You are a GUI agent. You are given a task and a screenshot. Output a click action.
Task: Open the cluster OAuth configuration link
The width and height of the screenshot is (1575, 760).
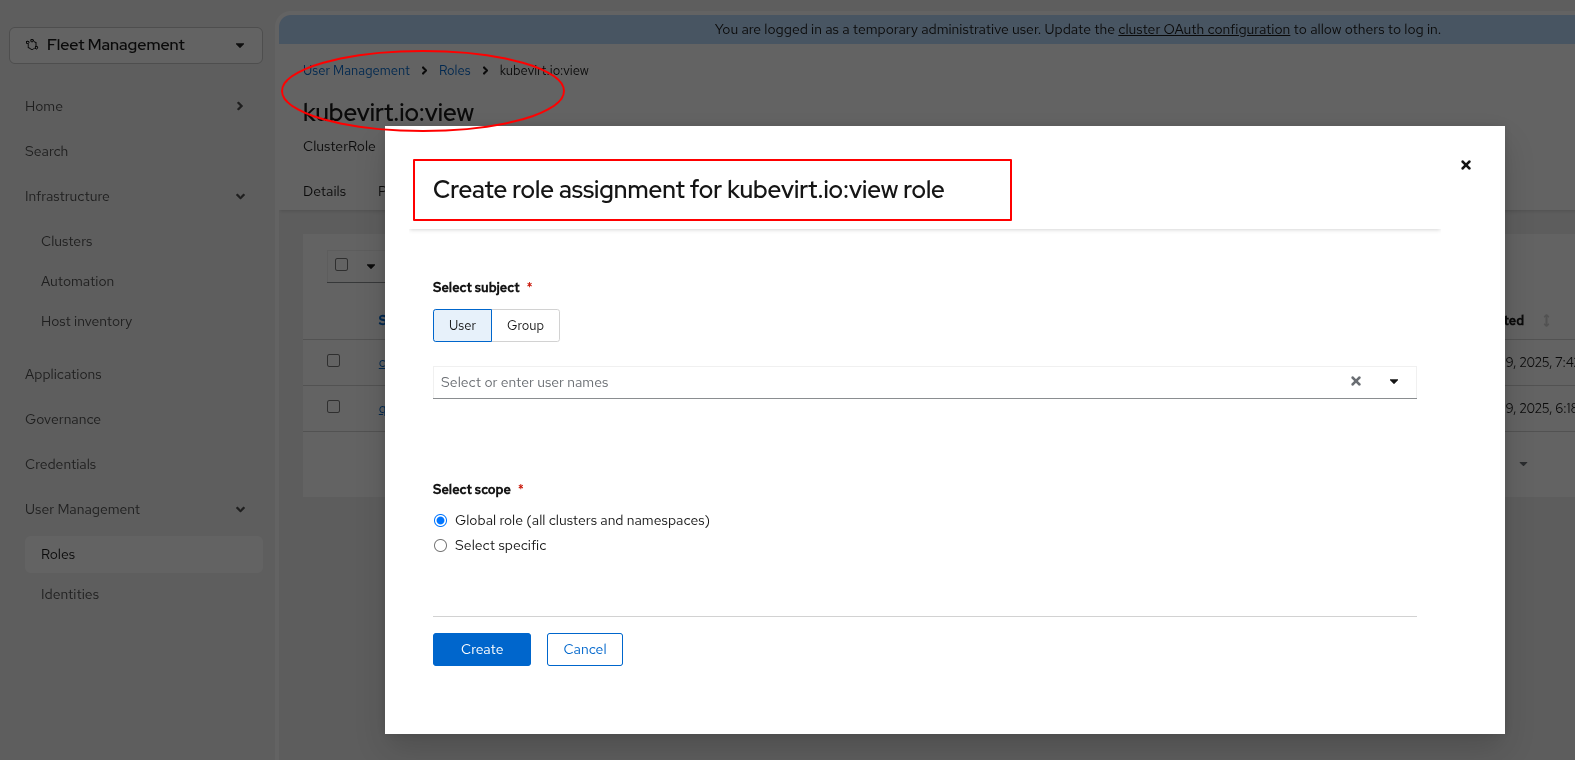coord(1203,29)
